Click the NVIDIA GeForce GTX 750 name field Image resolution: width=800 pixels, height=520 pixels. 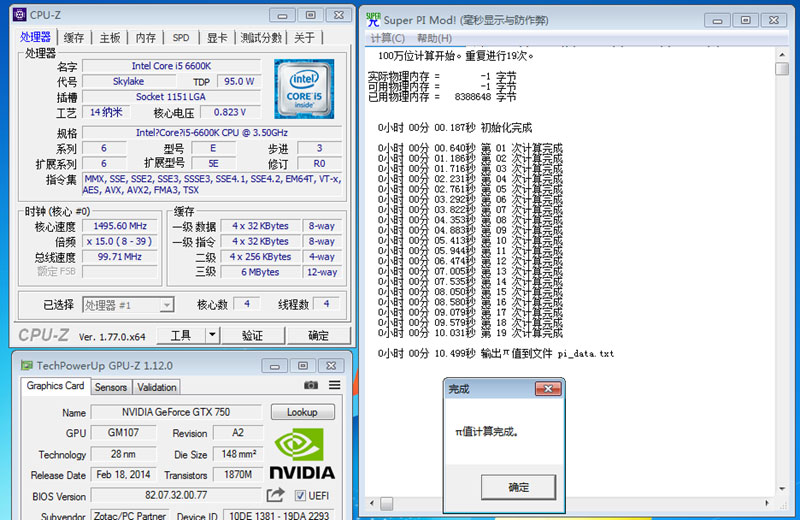click(176, 412)
